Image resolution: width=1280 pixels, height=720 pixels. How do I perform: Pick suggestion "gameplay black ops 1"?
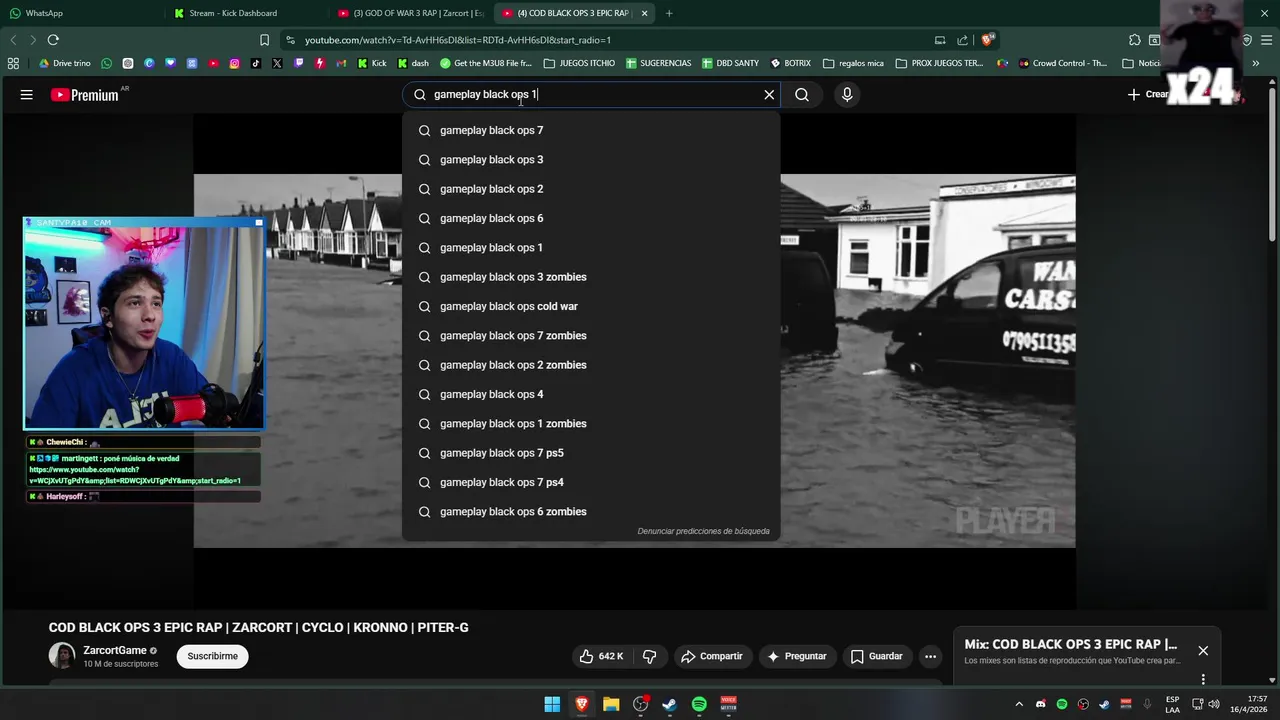point(591,248)
